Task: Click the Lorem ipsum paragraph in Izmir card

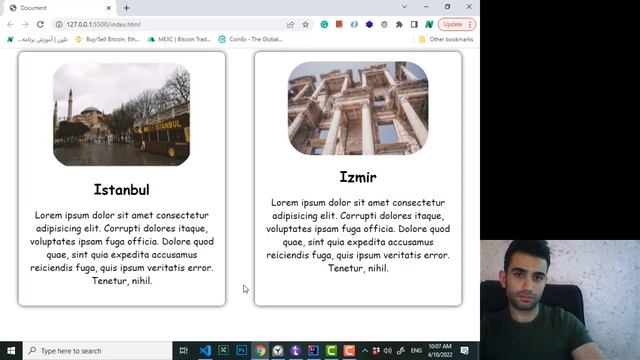Action: tap(358, 235)
